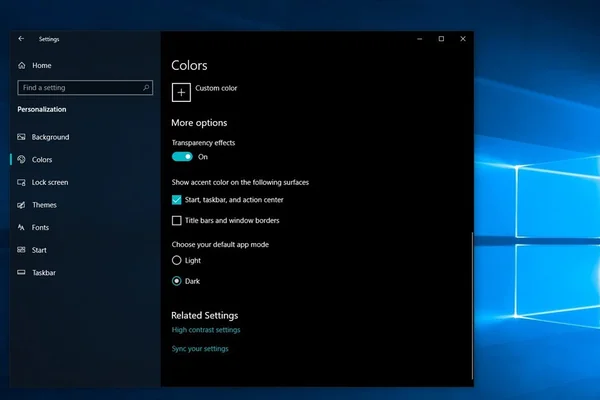The image size is (600, 400).
Task: Click 'Choose your default app mode' text
Action: (x=220, y=245)
